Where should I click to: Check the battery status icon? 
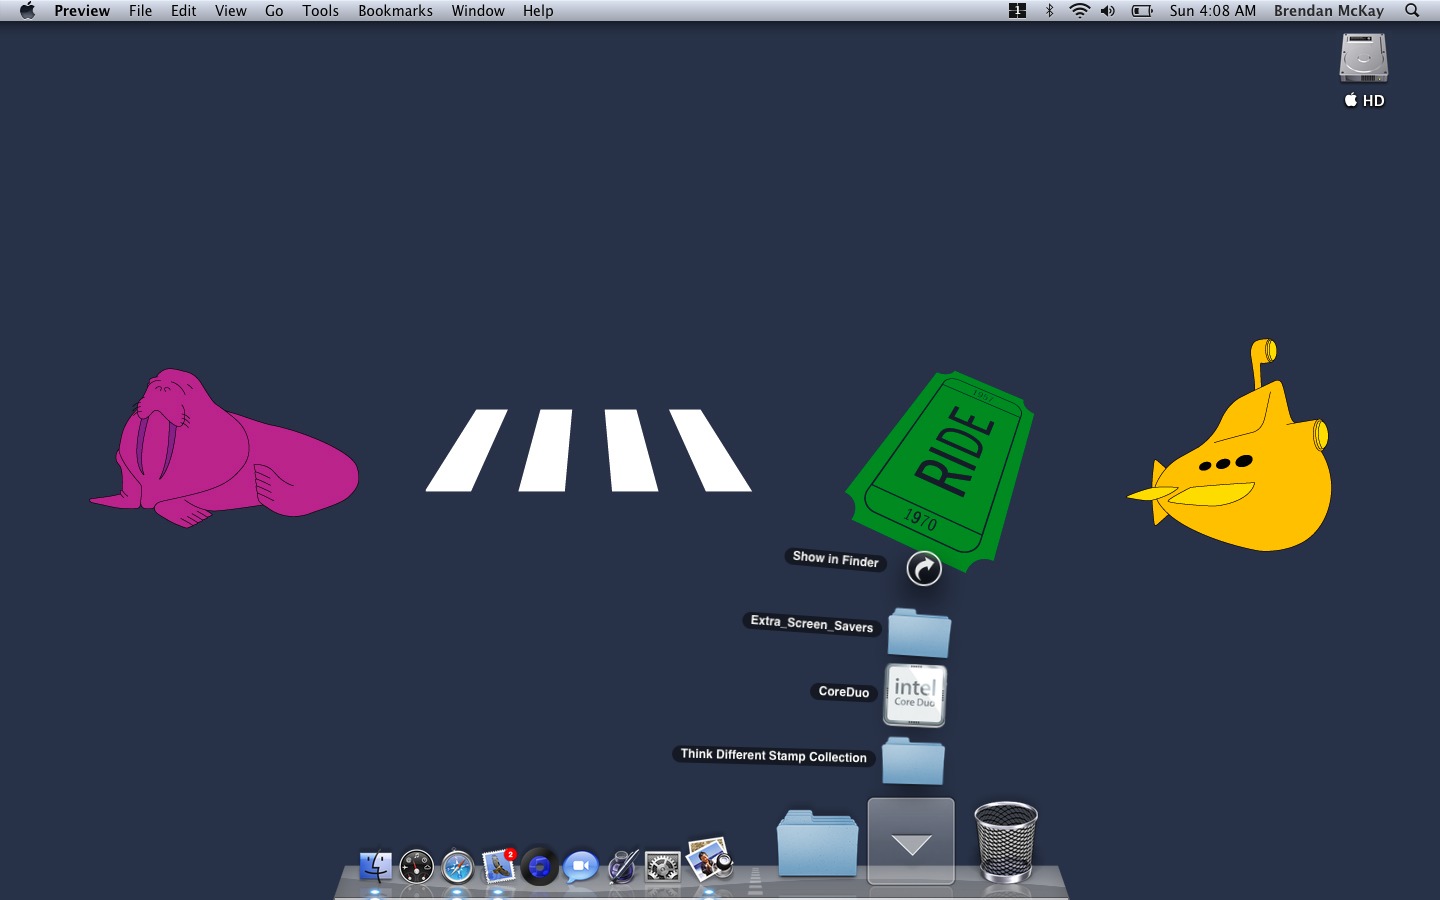1142,11
